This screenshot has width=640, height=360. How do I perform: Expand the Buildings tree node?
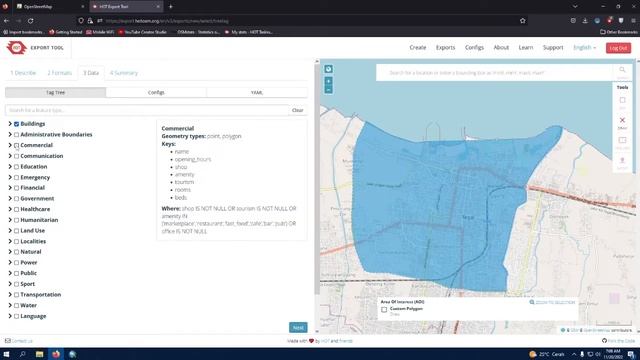click(10, 124)
